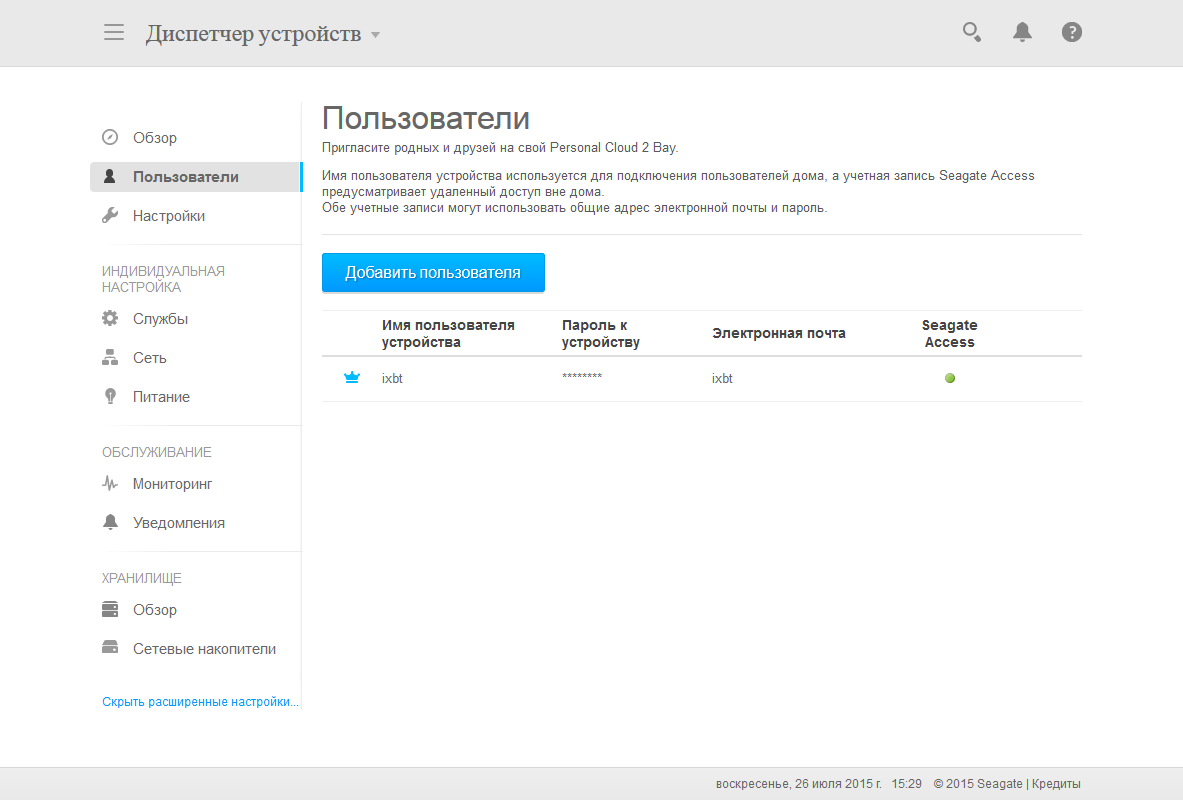This screenshot has height=800, width=1183.
Task: Click the Пароль к устройству column header
Action: click(x=601, y=334)
